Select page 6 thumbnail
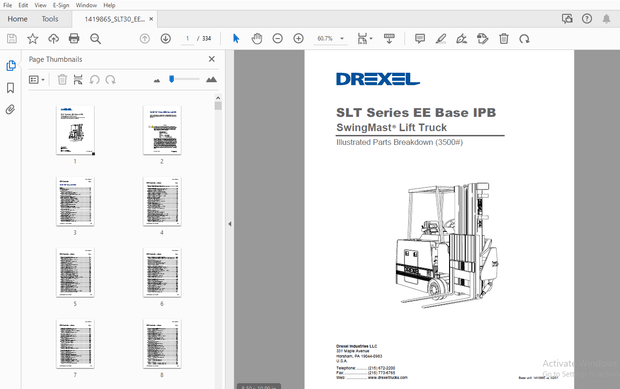 click(x=162, y=273)
